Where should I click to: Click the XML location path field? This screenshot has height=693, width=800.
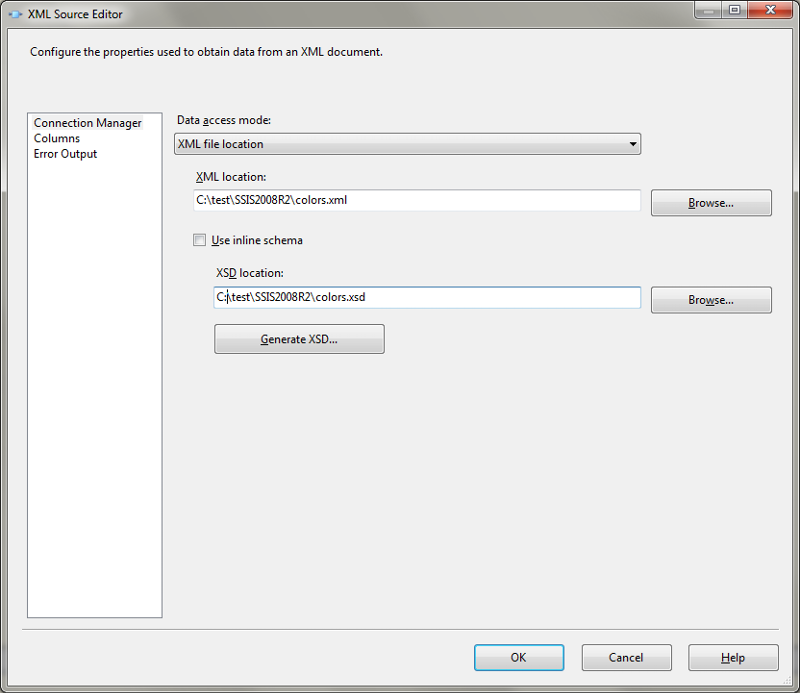pyautogui.click(x=417, y=200)
